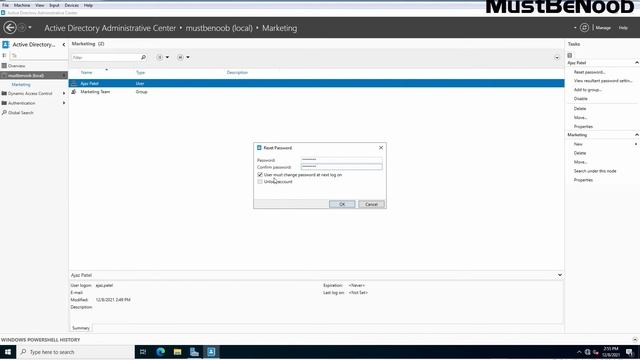This screenshot has height=360, width=640.
Task: Expand Dynamic Access Control arrow
Action: pos(64,93)
